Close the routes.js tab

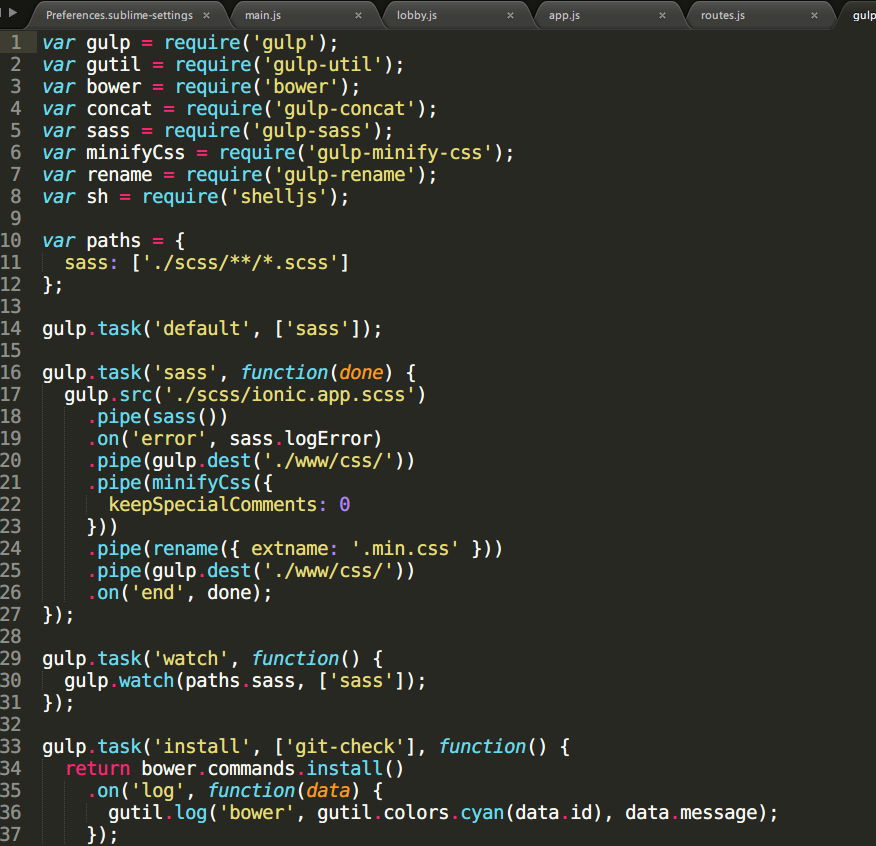click(815, 16)
